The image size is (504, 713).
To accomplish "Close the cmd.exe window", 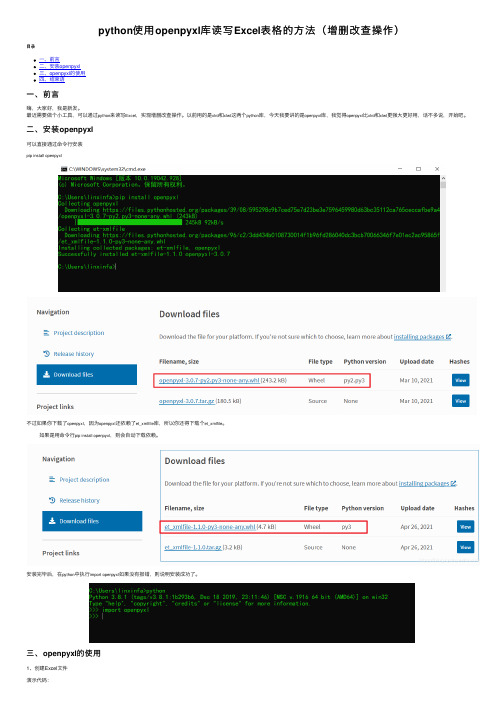I will (x=437, y=169).
